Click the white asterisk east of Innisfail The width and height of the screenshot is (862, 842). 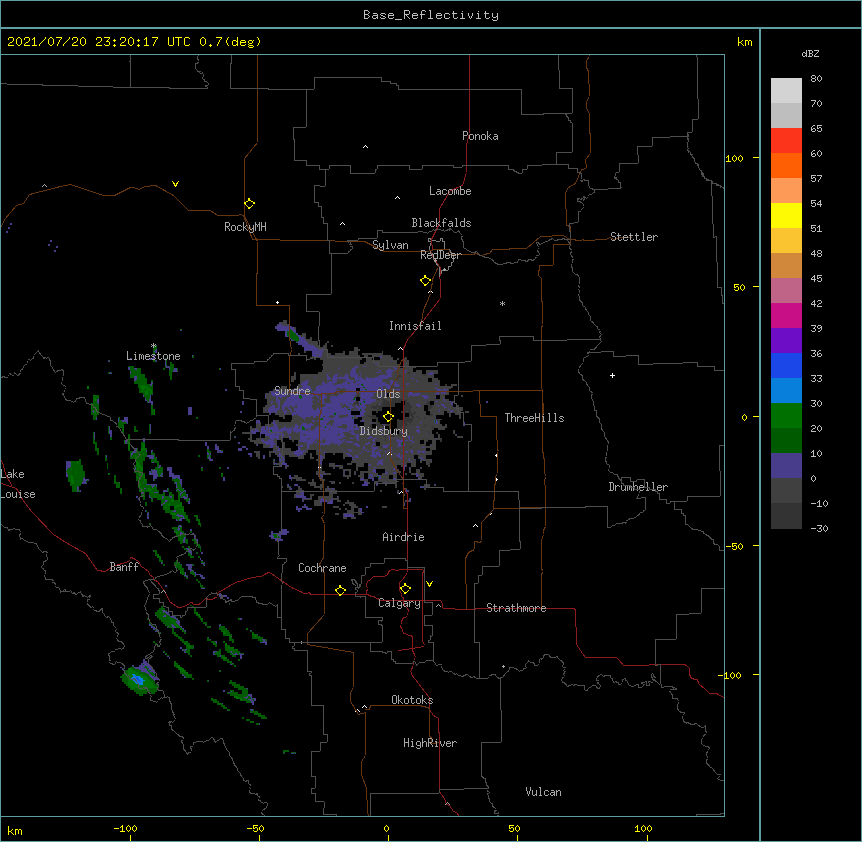[x=502, y=303]
